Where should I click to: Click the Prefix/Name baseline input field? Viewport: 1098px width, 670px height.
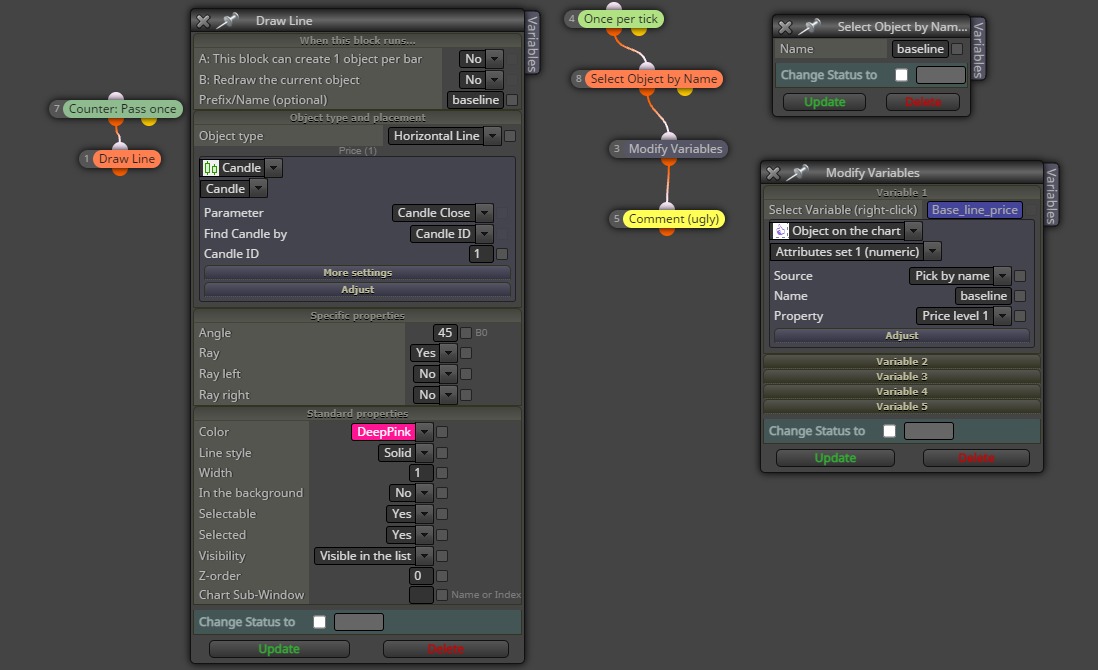point(475,100)
